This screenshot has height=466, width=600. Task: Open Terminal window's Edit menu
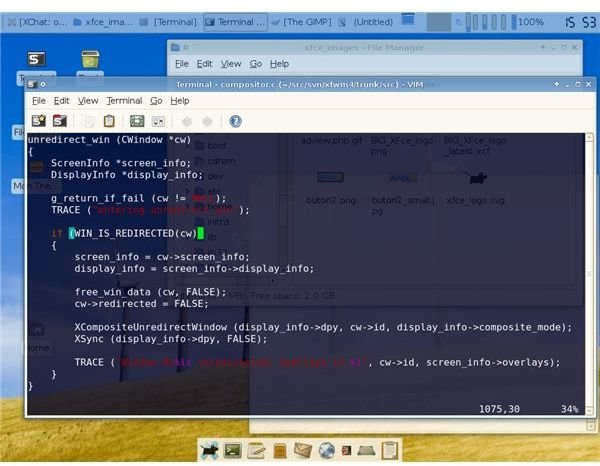(61, 101)
